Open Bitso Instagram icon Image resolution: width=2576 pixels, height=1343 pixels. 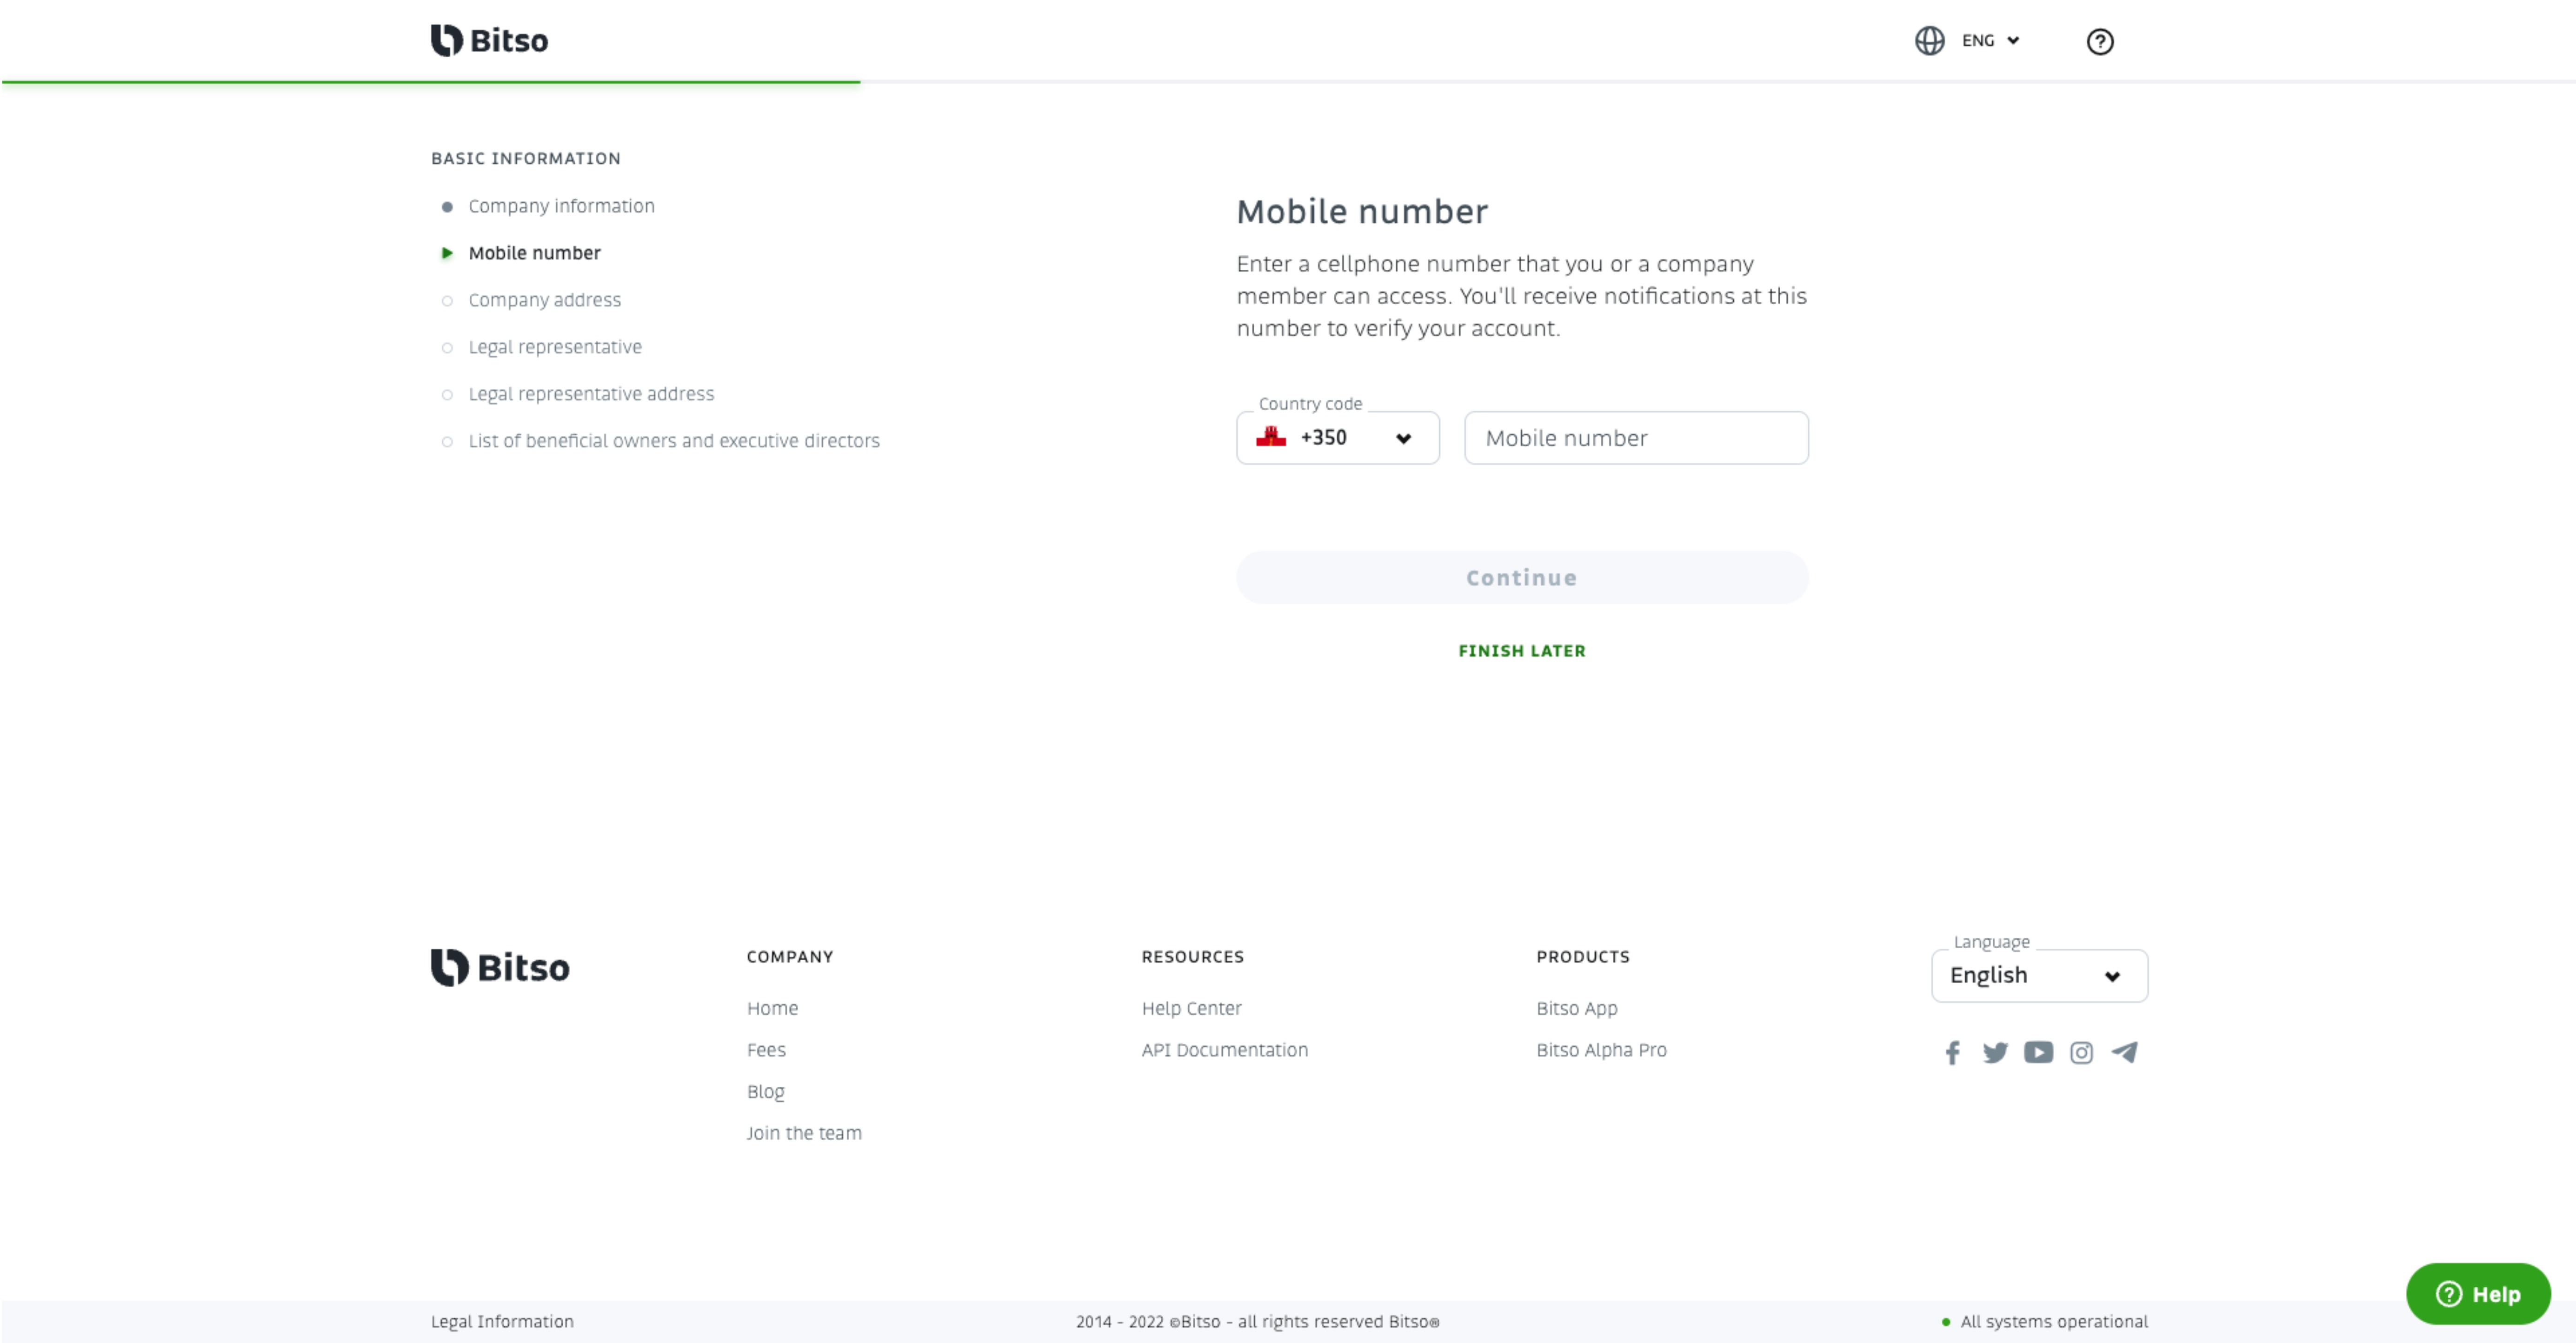(x=2081, y=1052)
